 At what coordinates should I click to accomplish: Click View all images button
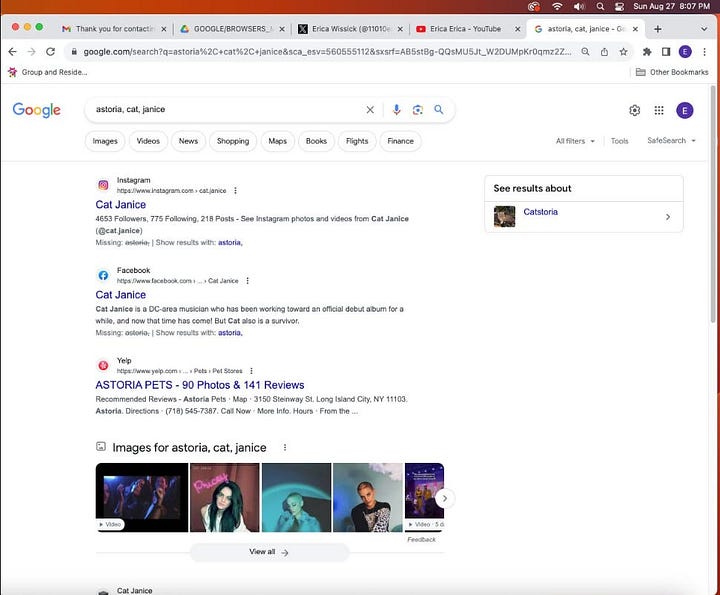[x=269, y=552]
